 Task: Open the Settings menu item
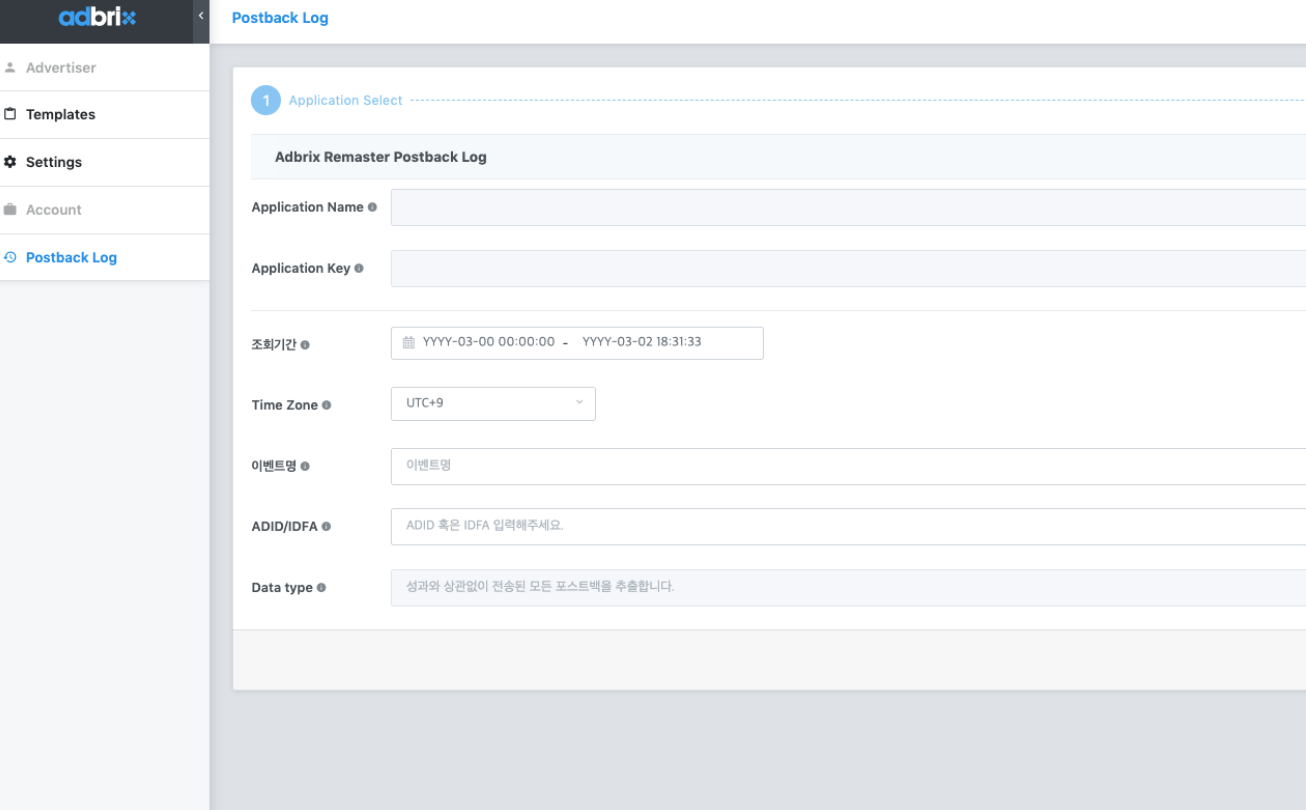coord(104,162)
